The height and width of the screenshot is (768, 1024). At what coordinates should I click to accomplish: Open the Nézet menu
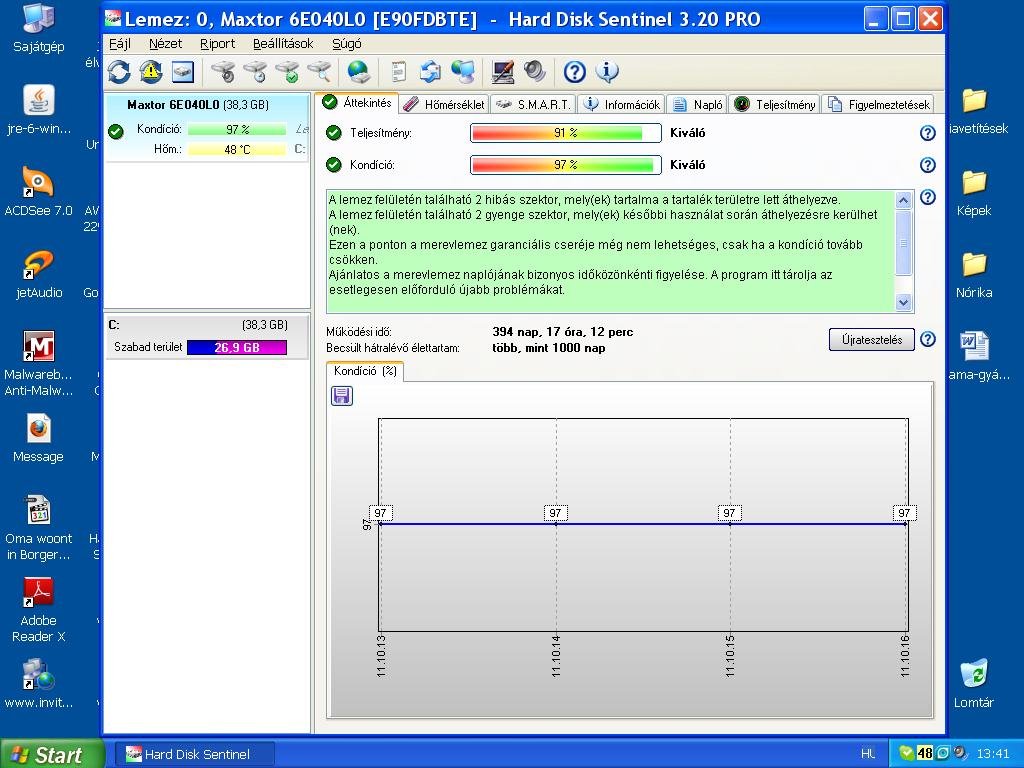[165, 44]
